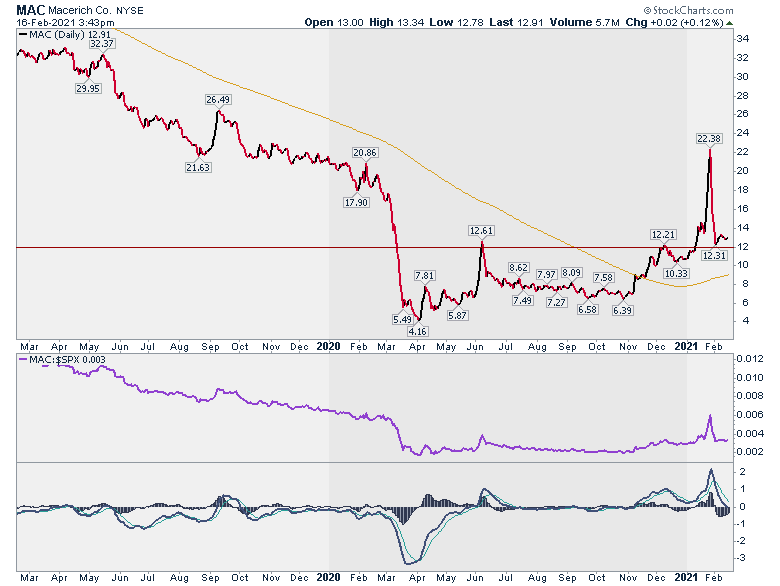
Task: Click the 2020 label on bottom time axis
Action: pos(328,578)
